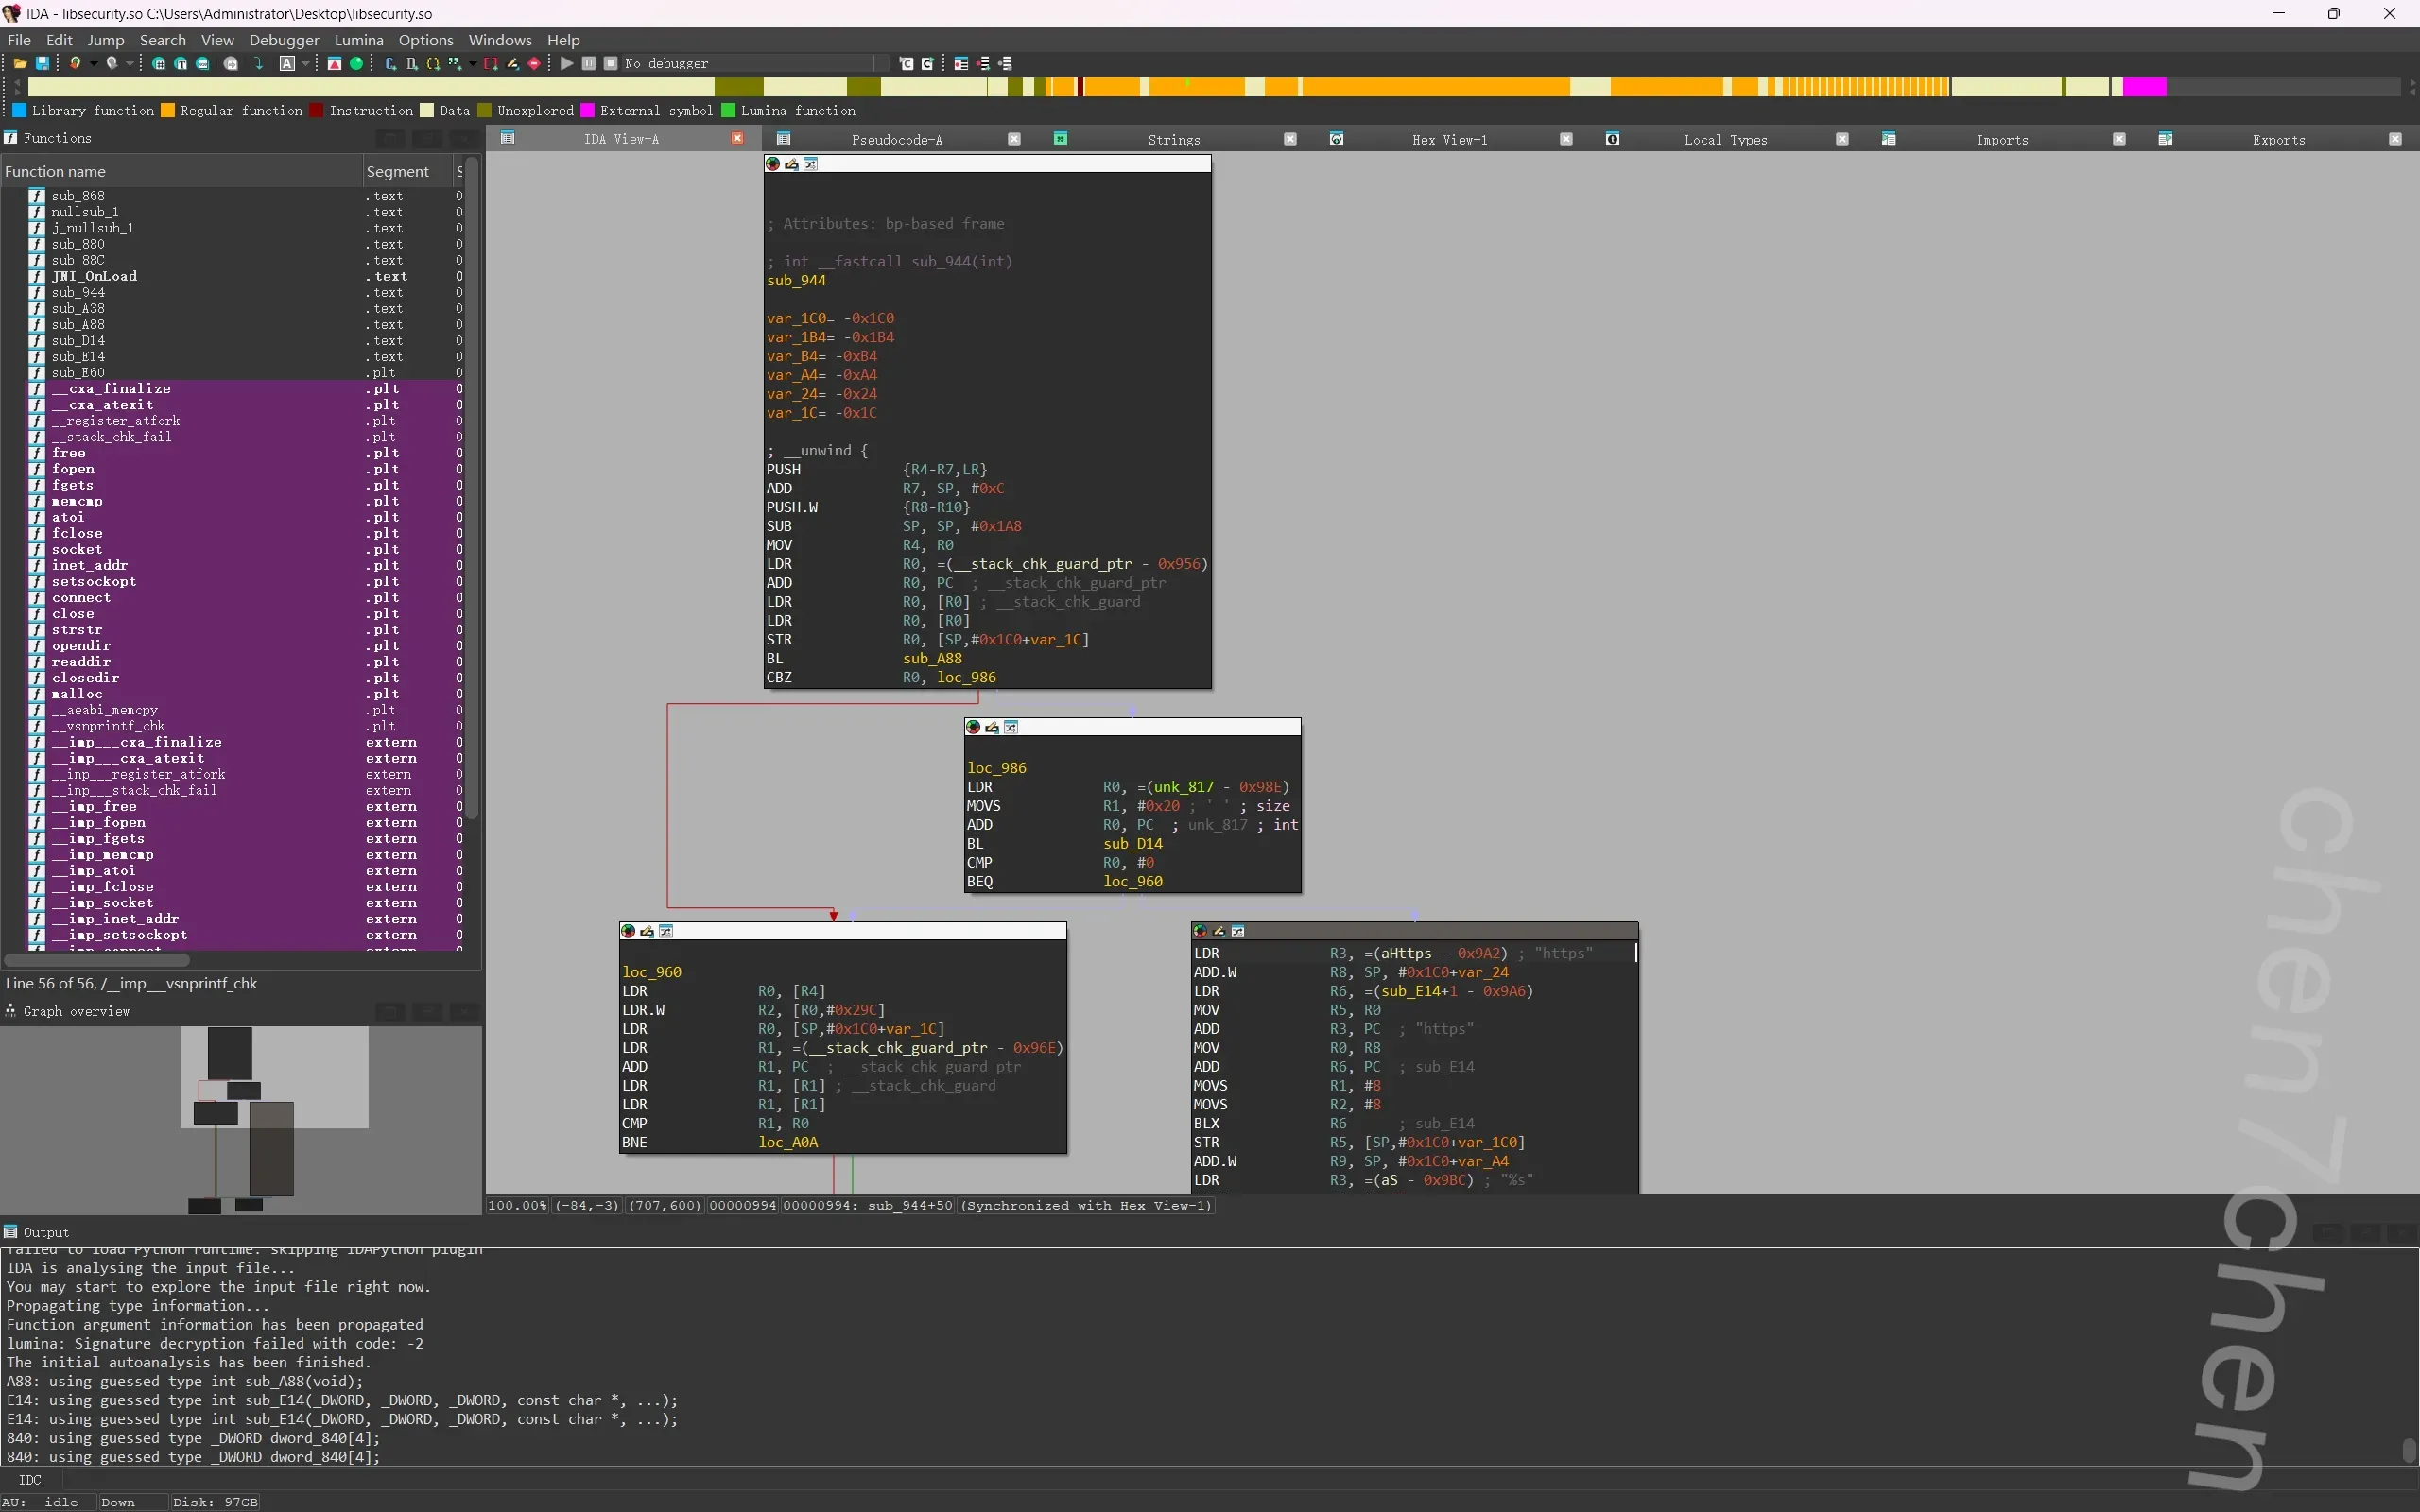Open the No debugger selection dropdown
Viewport: 2420px width, 1512px height.
[x=755, y=63]
